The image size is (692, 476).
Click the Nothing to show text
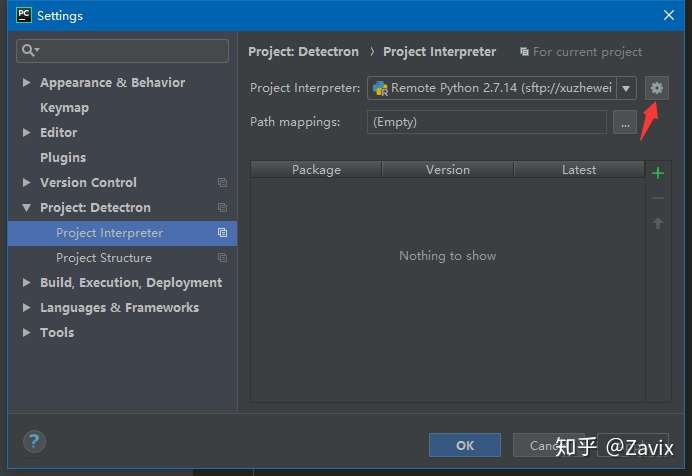(448, 256)
